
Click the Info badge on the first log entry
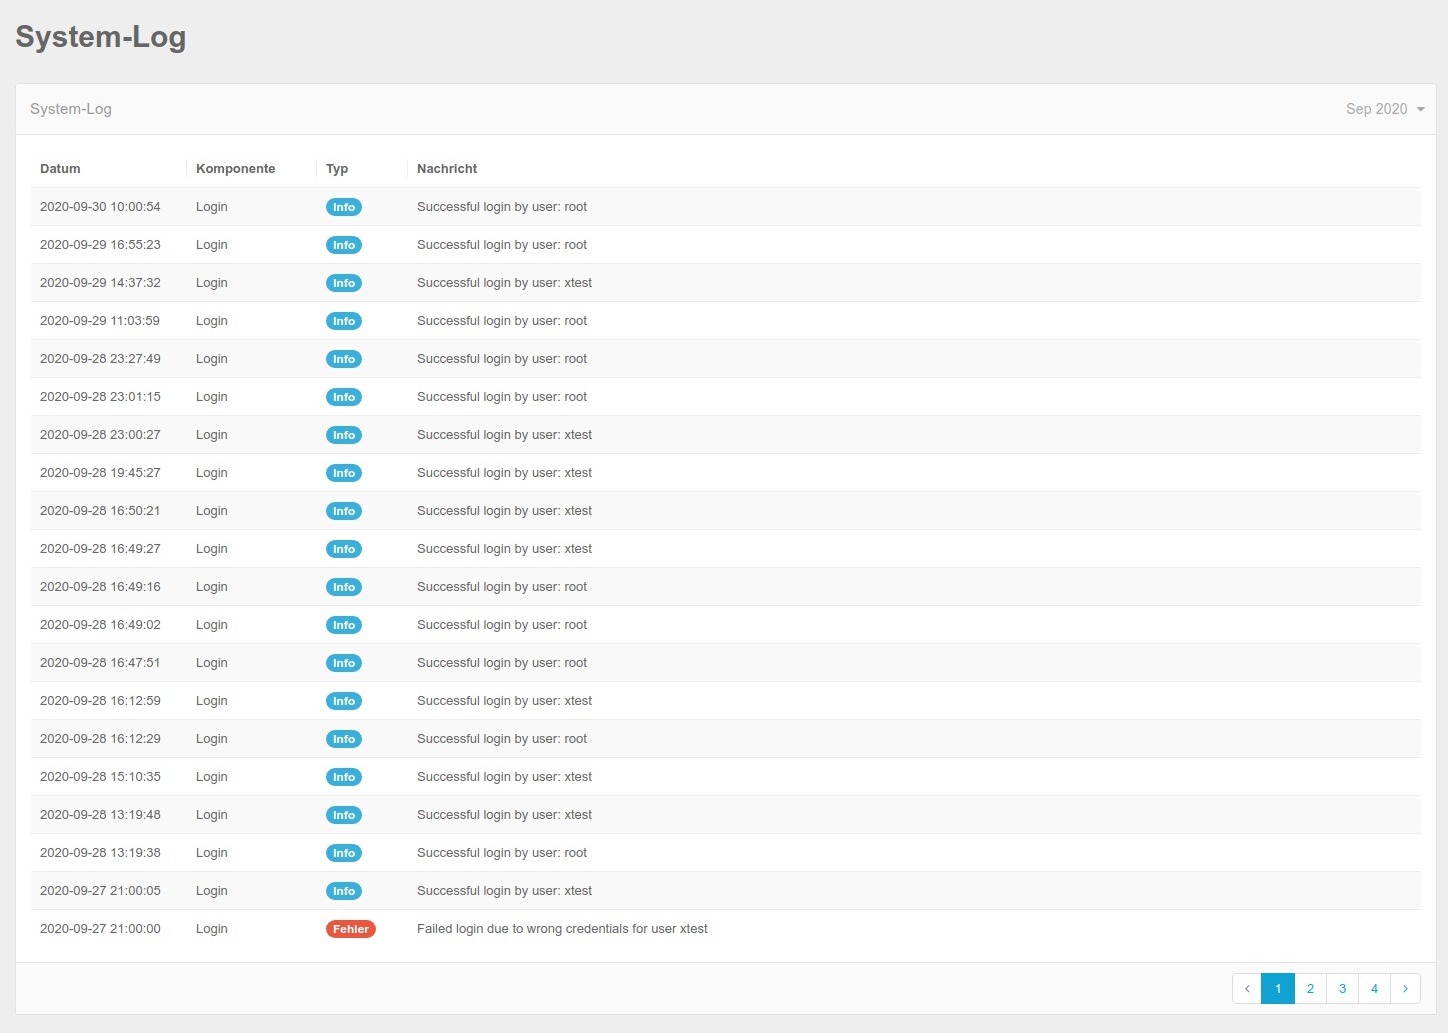coord(344,207)
